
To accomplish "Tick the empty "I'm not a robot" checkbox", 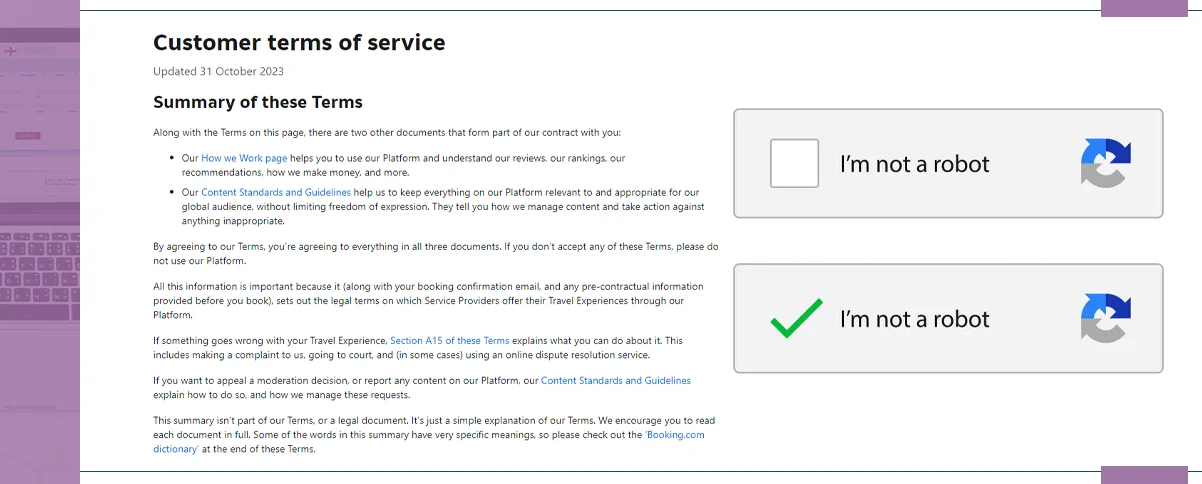I will [794, 163].
